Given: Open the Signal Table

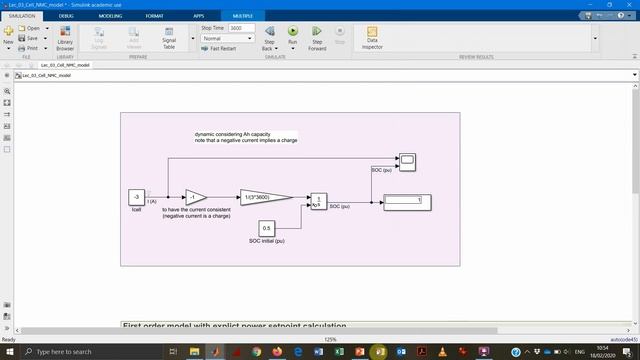Looking at the screenshot, I should [x=169, y=38].
